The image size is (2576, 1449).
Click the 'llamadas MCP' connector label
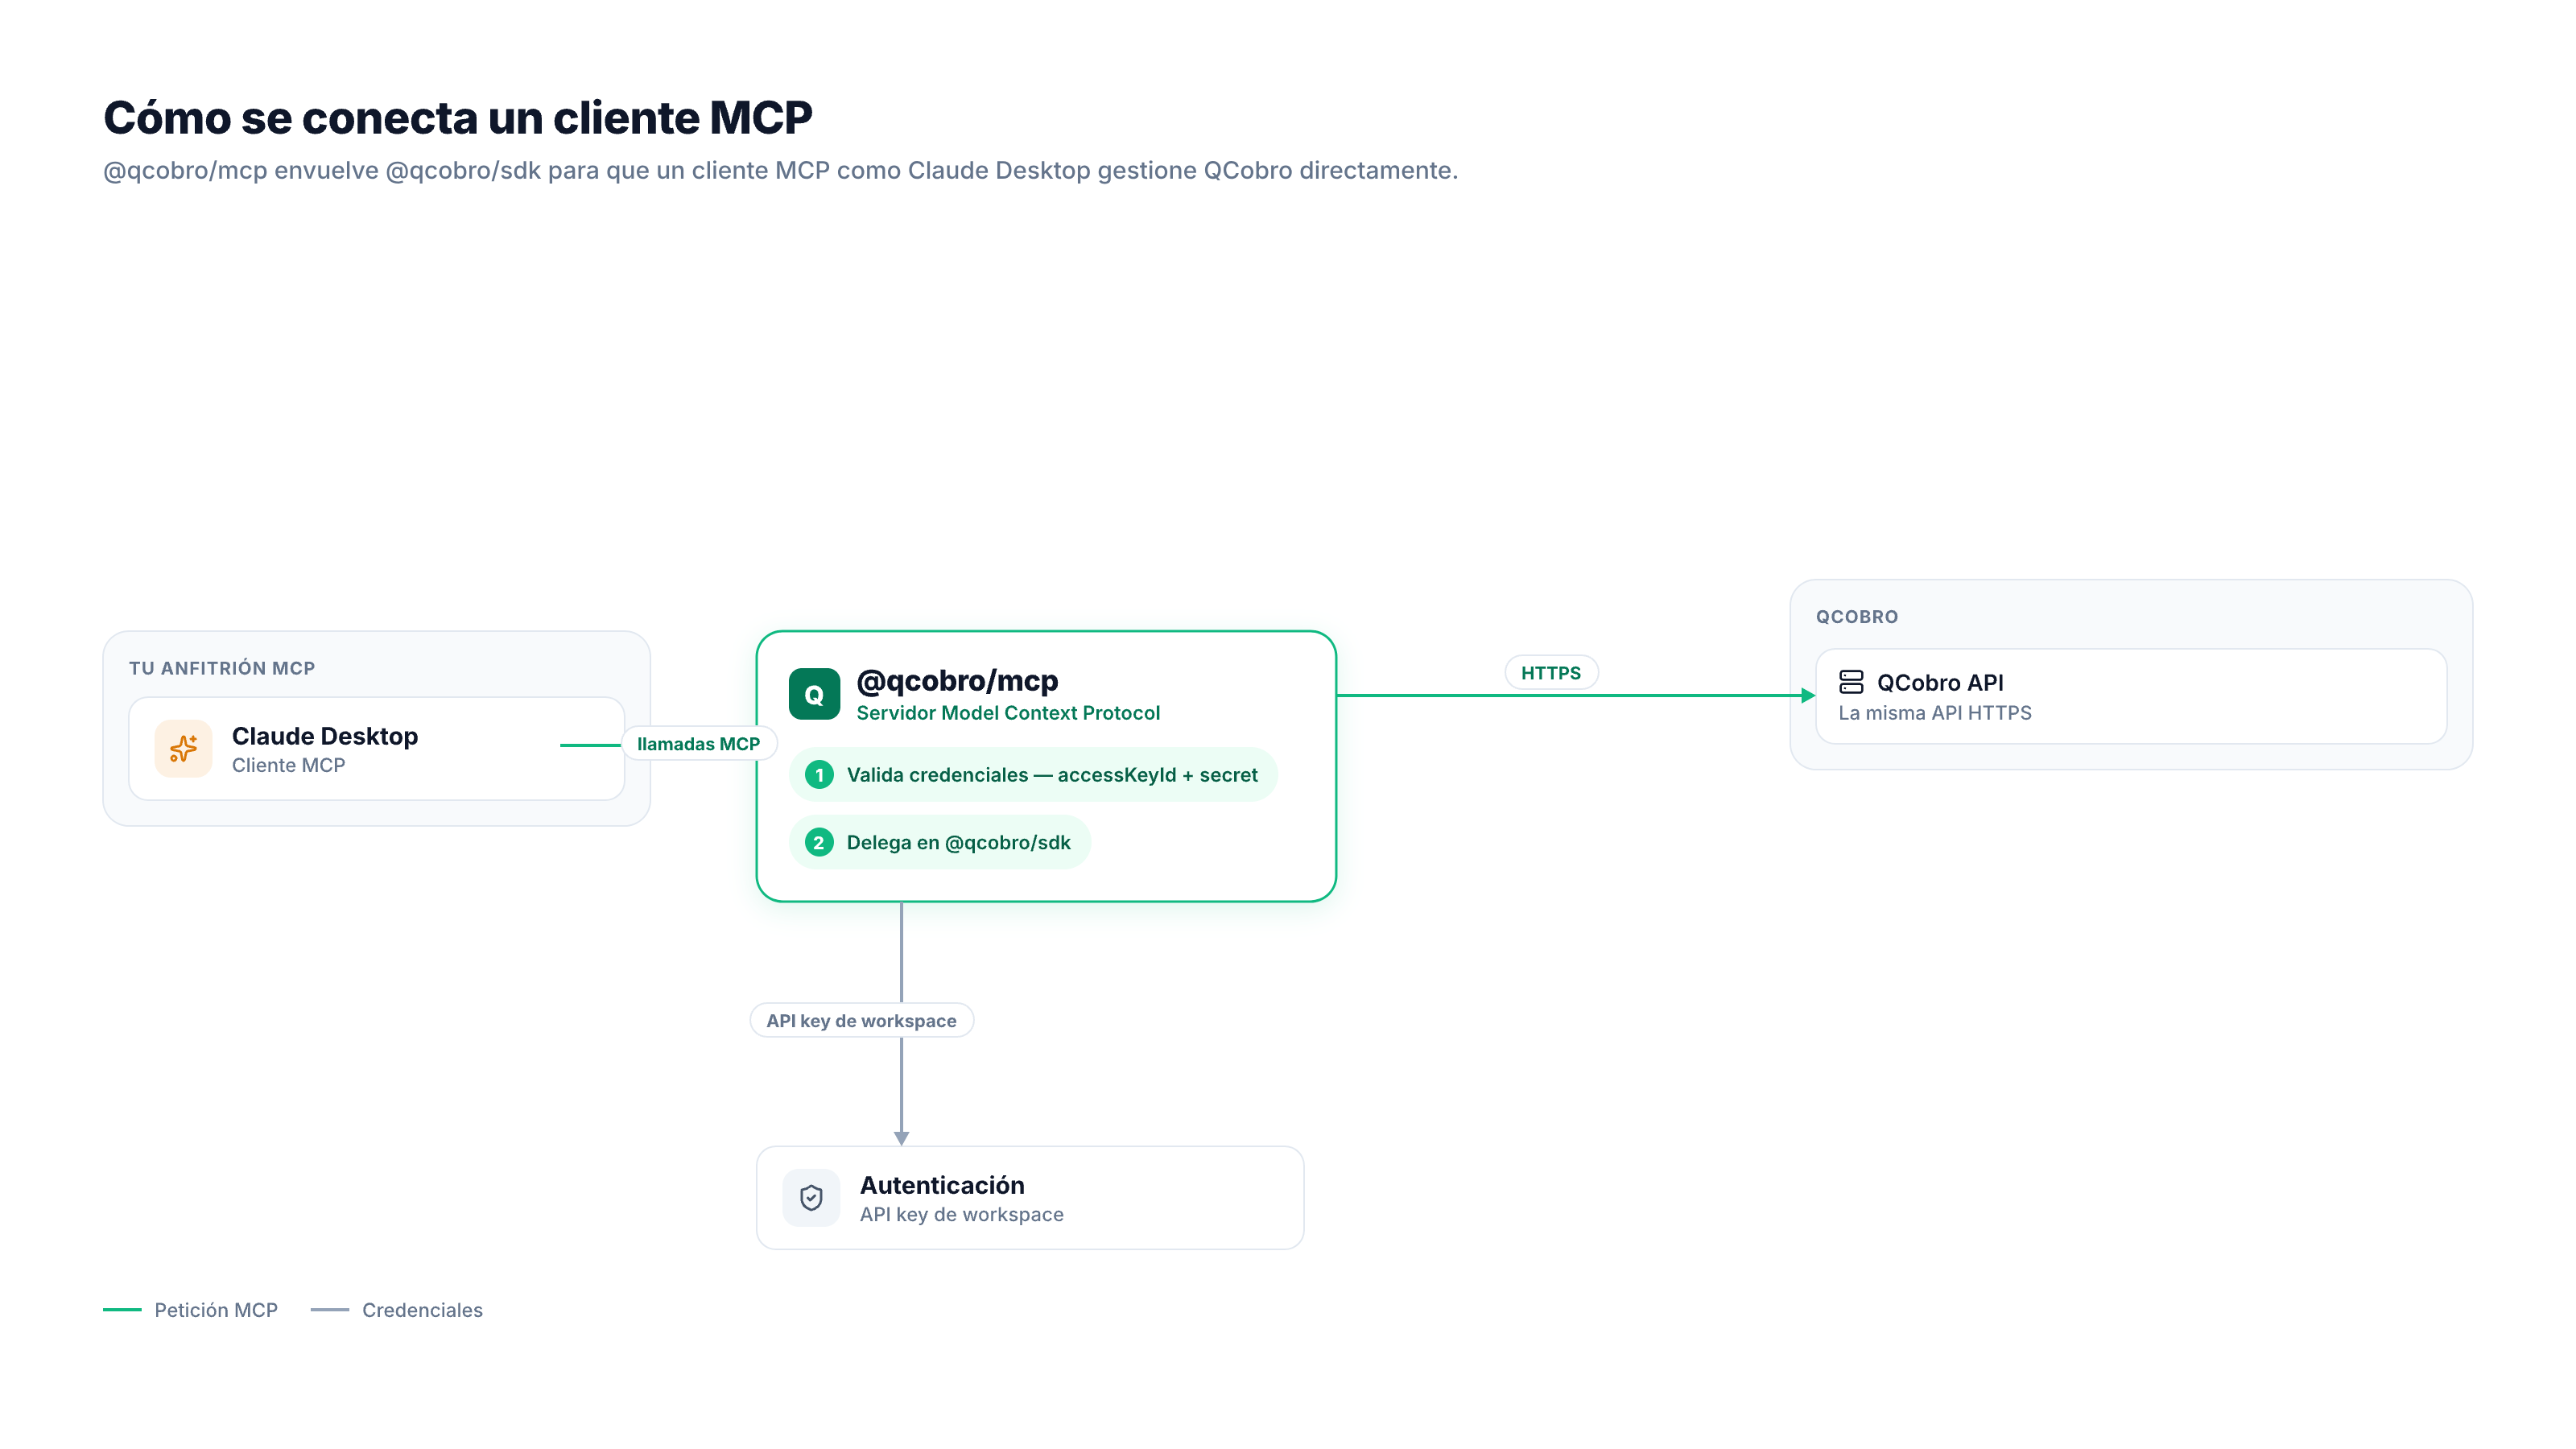point(698,744)
